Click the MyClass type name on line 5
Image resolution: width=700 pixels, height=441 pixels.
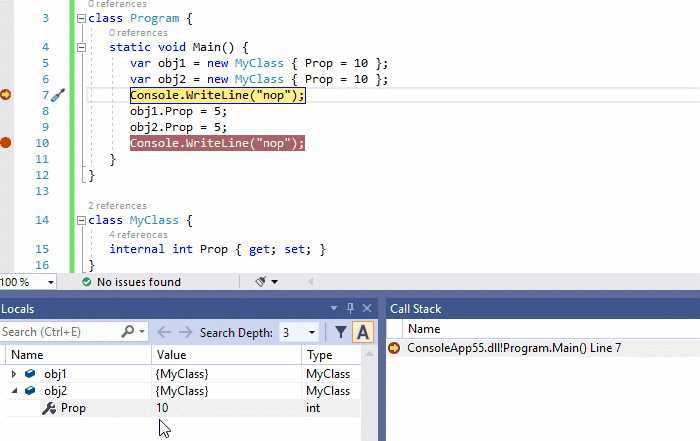[x=259, y=63]
